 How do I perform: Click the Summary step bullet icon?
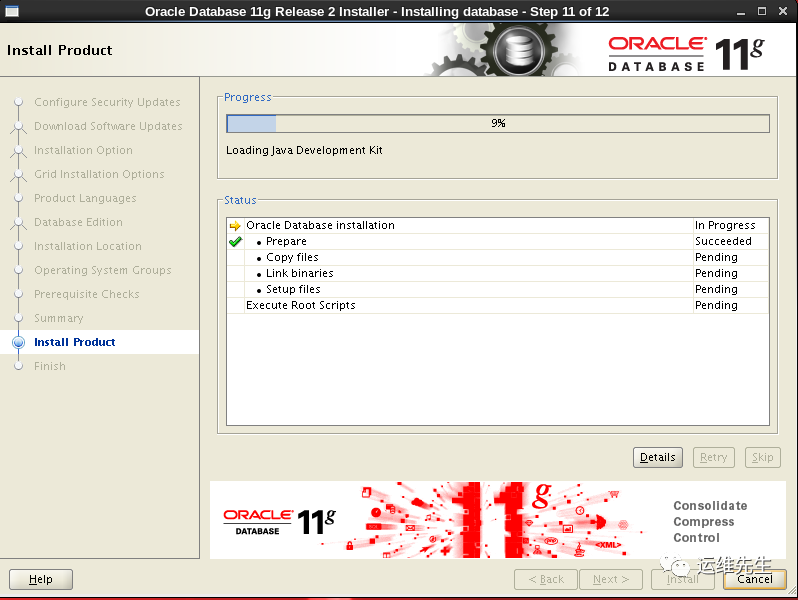click(18, 319)
